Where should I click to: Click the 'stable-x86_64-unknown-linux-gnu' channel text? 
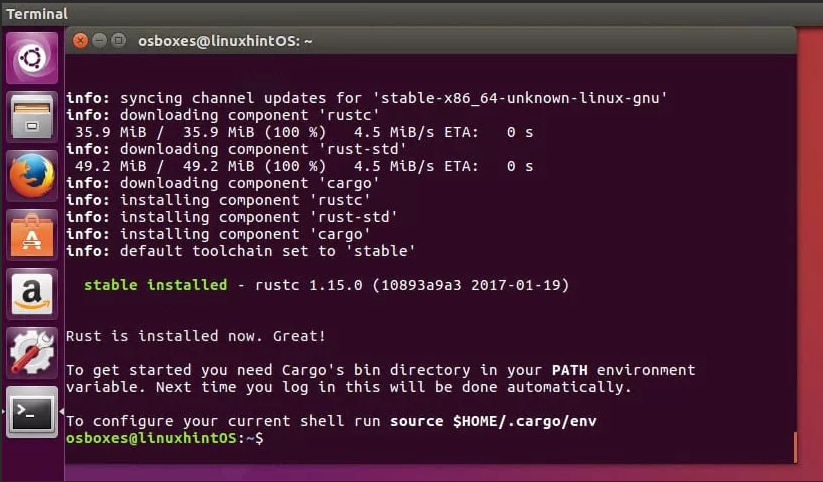pos(523,98)
